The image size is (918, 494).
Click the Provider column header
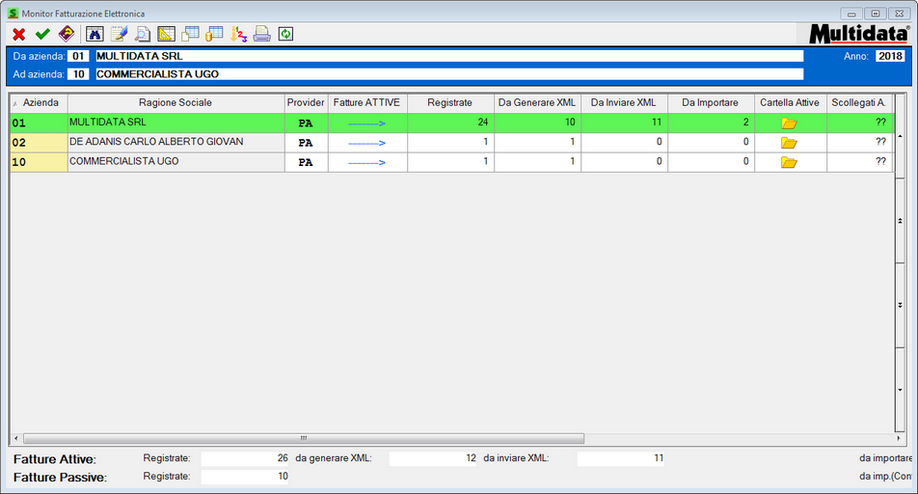(306, 103)
